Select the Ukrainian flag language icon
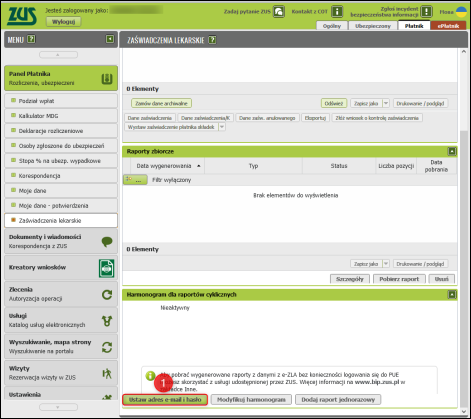 [x=461, y=12]
